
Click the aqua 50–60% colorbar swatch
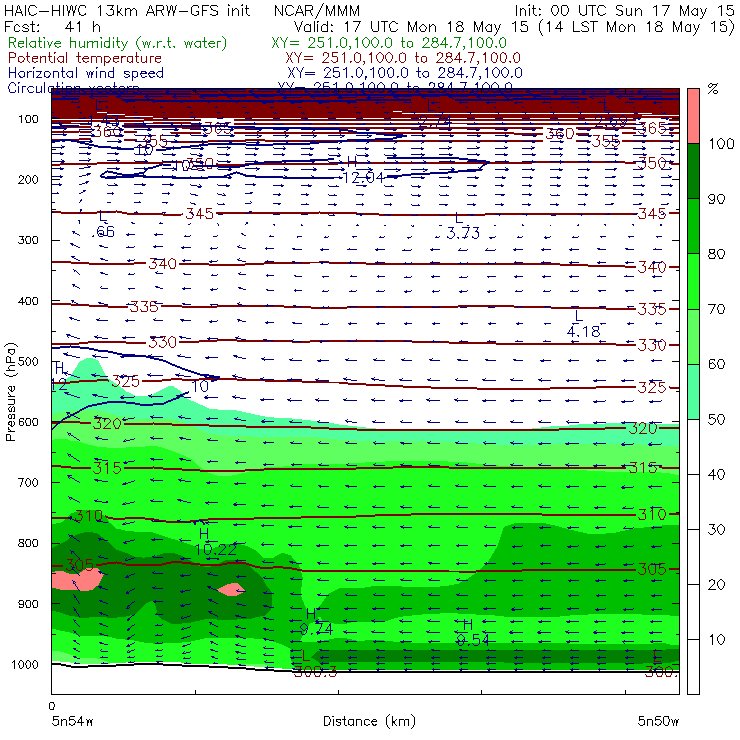(693, 391)
